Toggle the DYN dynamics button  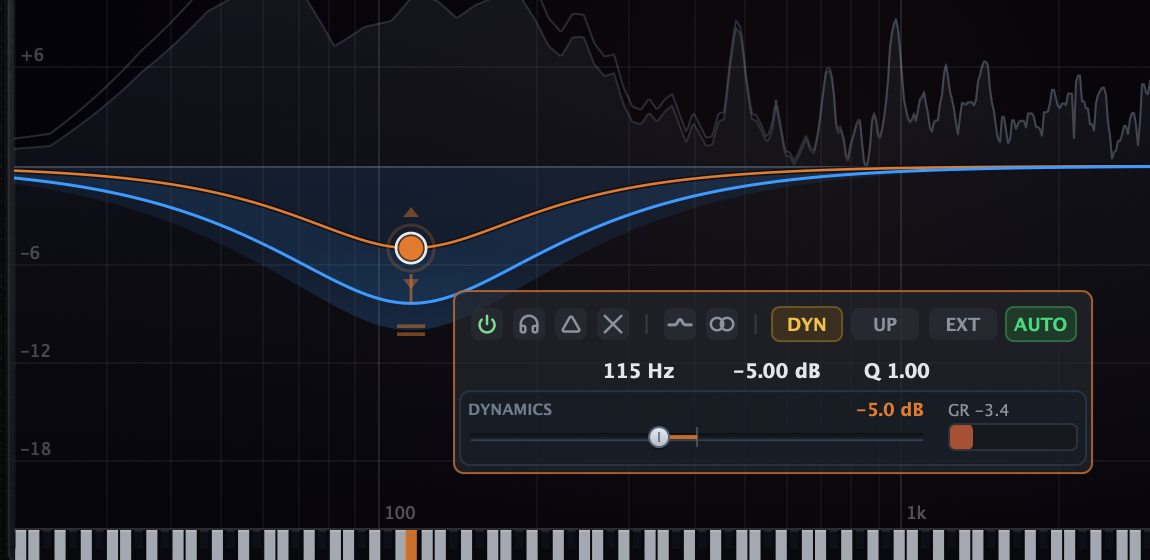807,324
